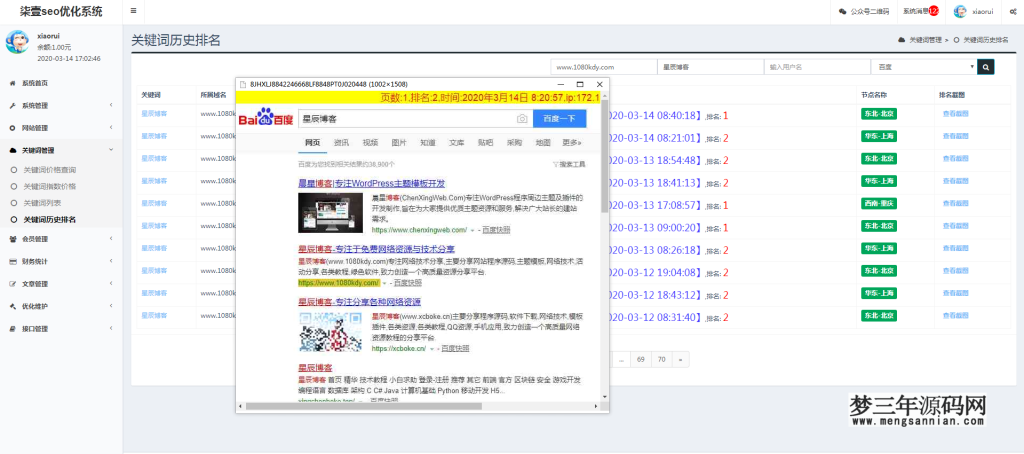
Task: Click the WeChat icon for 公众号二维码
Action: tap(842, 11)
